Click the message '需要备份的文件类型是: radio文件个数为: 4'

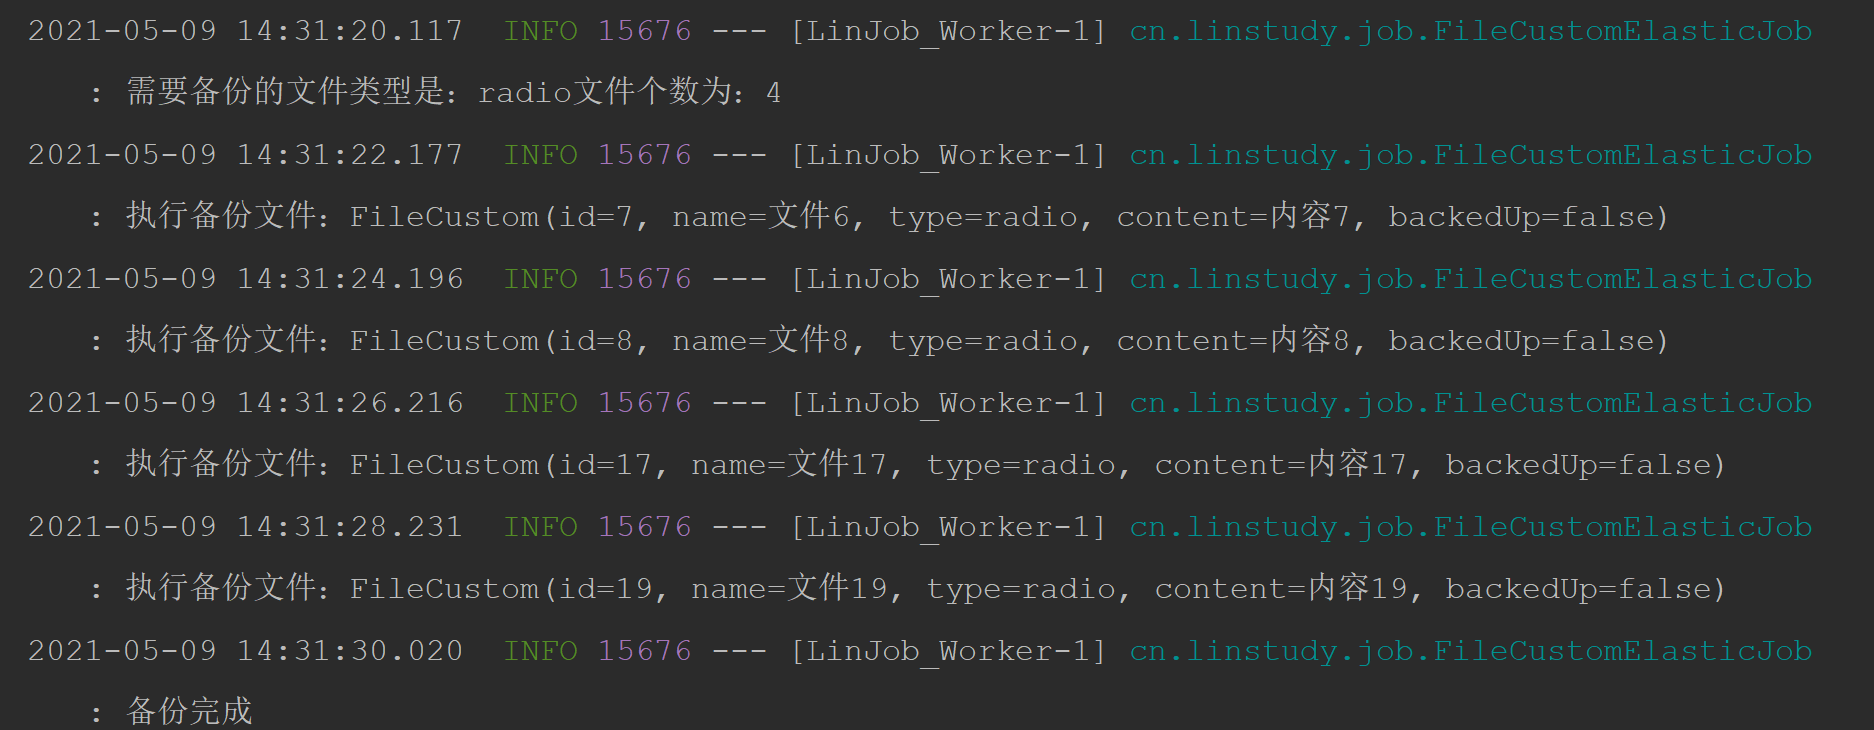(x=453, y=92)
